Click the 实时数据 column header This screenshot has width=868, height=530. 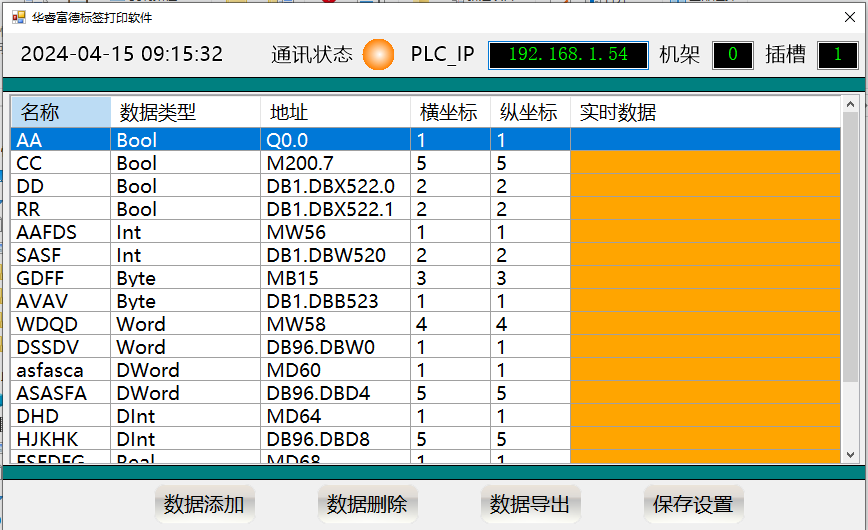pyautogui.click(x=705, y=113)
